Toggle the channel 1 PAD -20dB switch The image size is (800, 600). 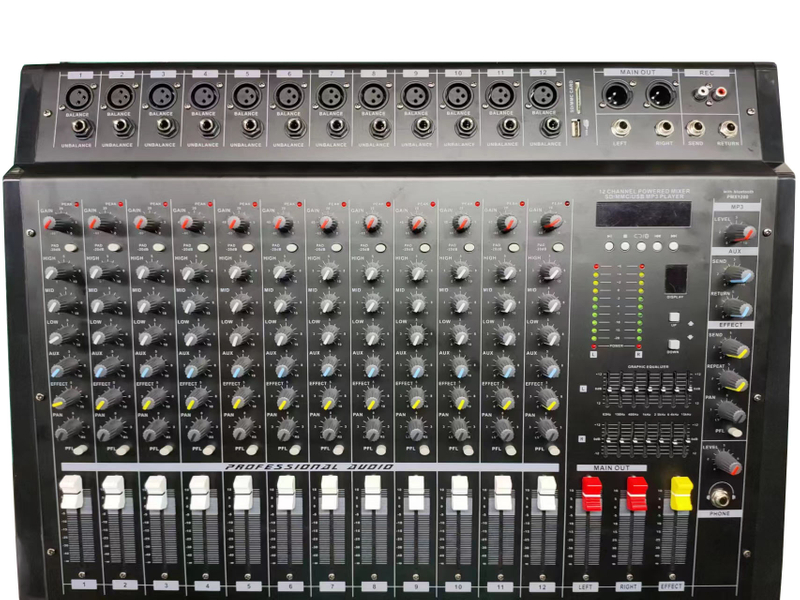tap(70, 246)
